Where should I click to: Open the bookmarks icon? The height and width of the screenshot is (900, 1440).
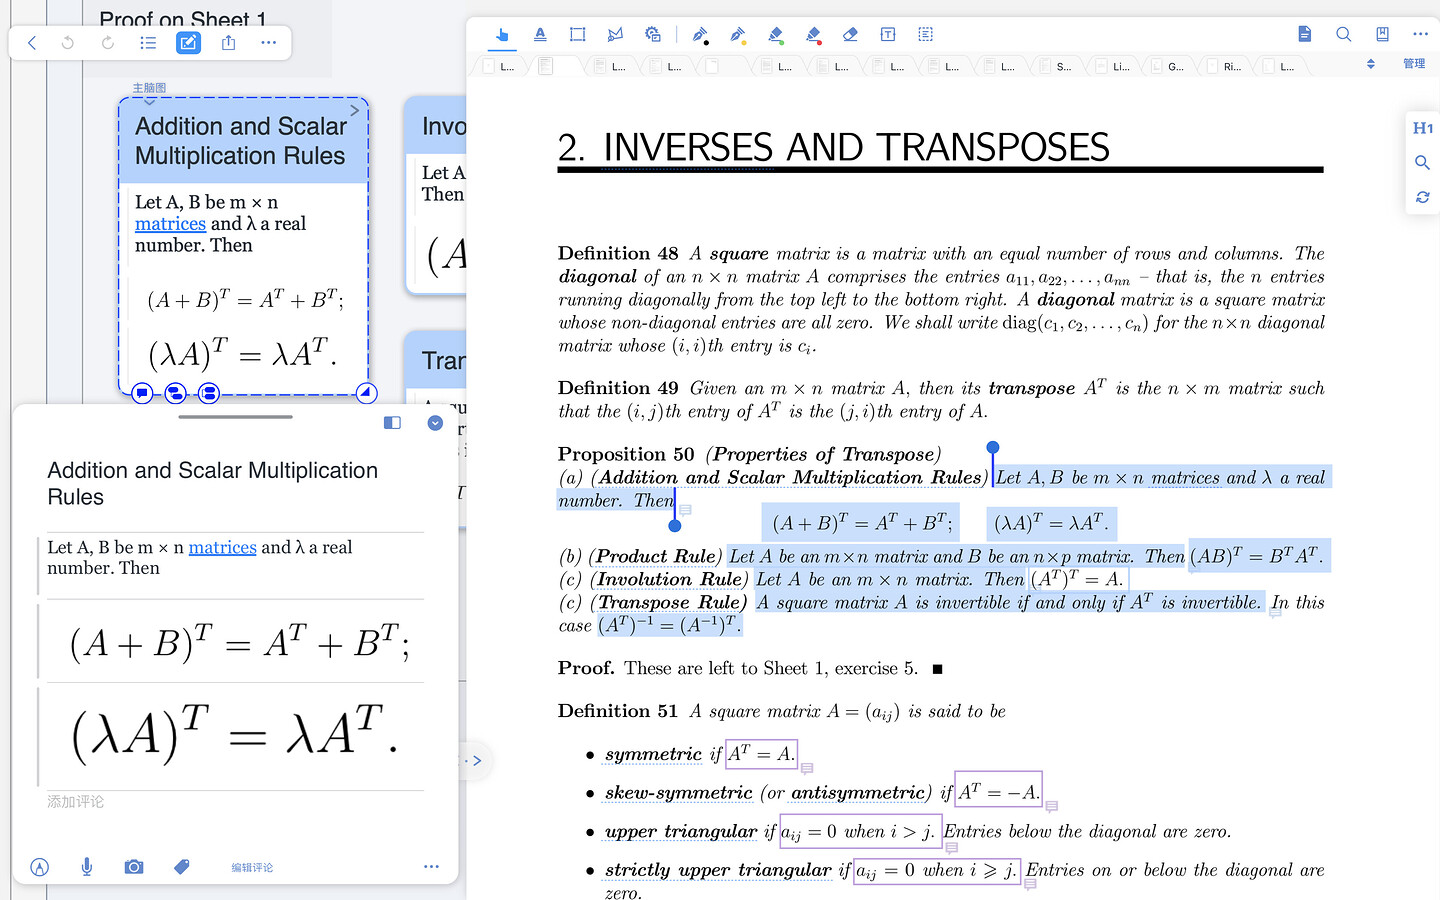[x=1382, y=34]
